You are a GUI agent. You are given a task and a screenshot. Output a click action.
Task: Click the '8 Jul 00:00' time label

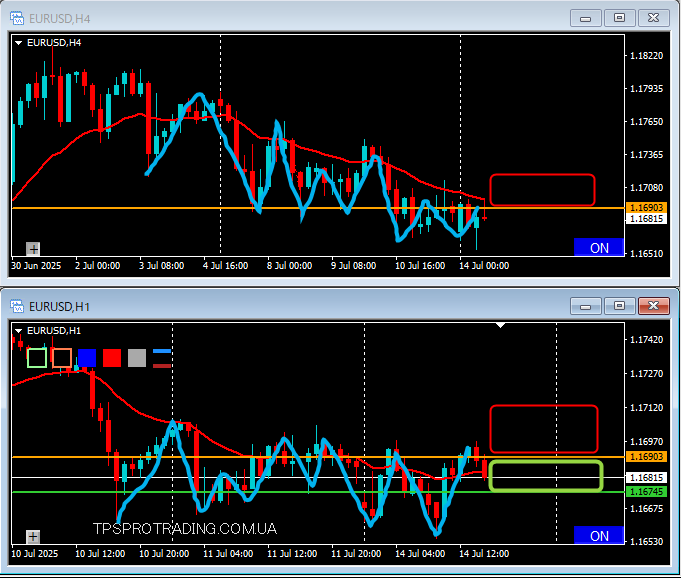[x=289, y=266]
